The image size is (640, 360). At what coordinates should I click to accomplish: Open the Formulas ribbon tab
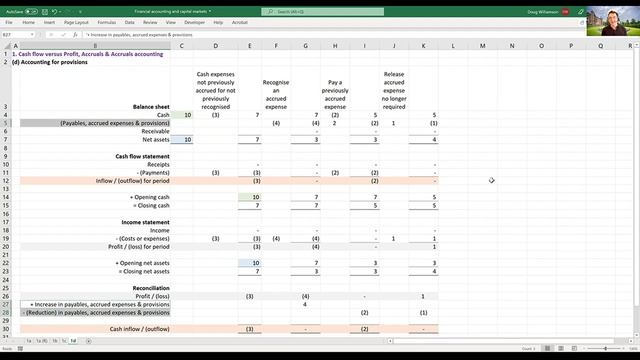pos(107,22)
